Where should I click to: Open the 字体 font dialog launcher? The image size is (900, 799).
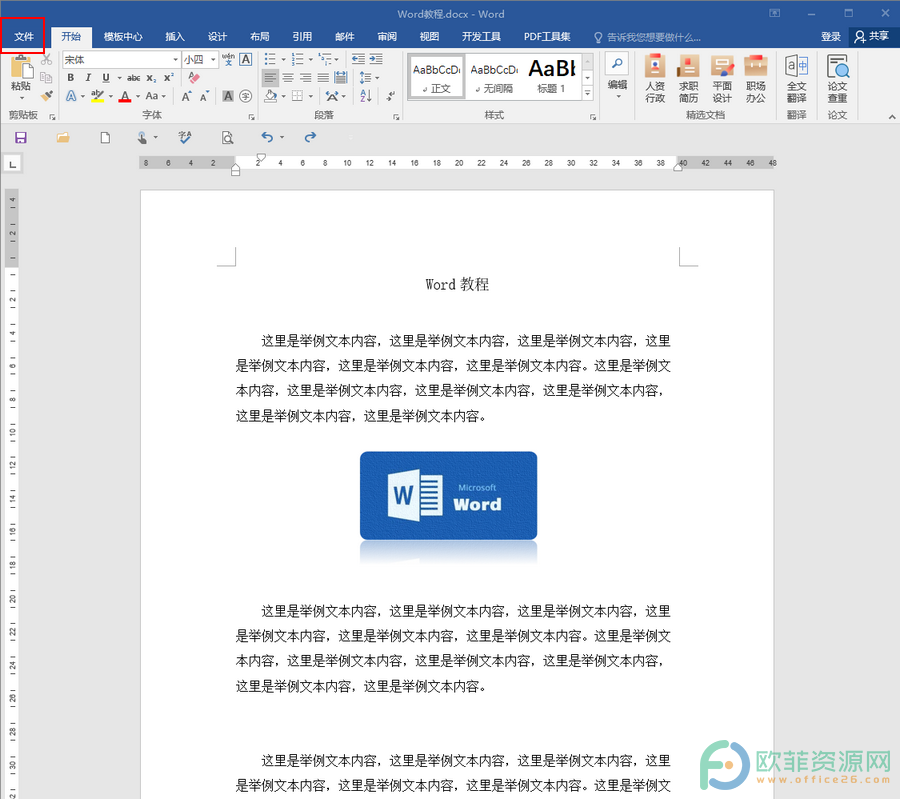coord(251,117)
